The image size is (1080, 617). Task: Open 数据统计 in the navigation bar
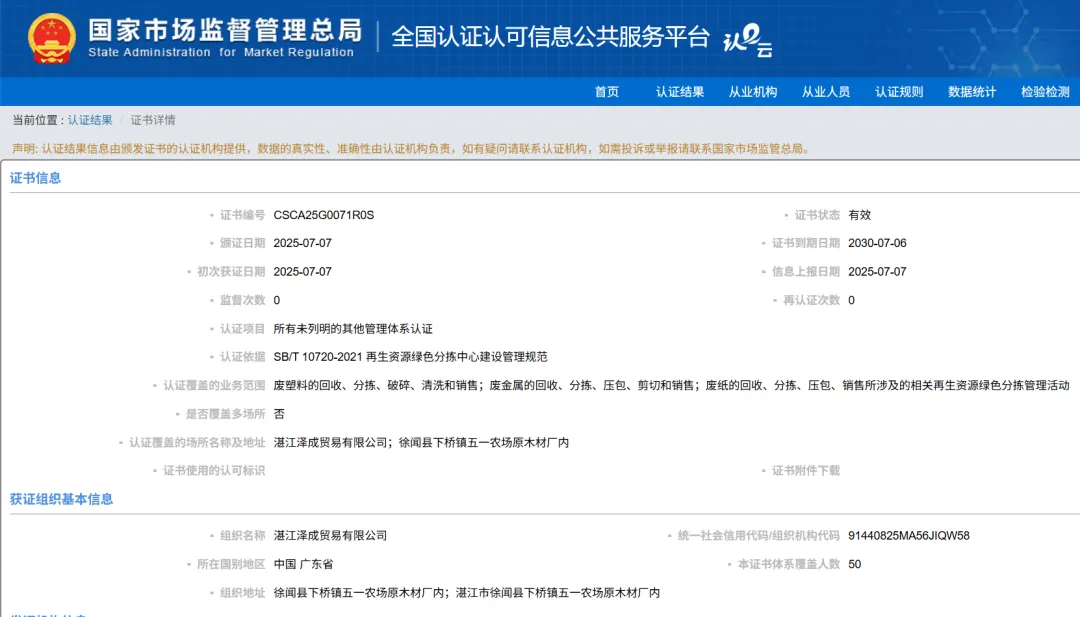pyautogui.click(x=972, y=92)
